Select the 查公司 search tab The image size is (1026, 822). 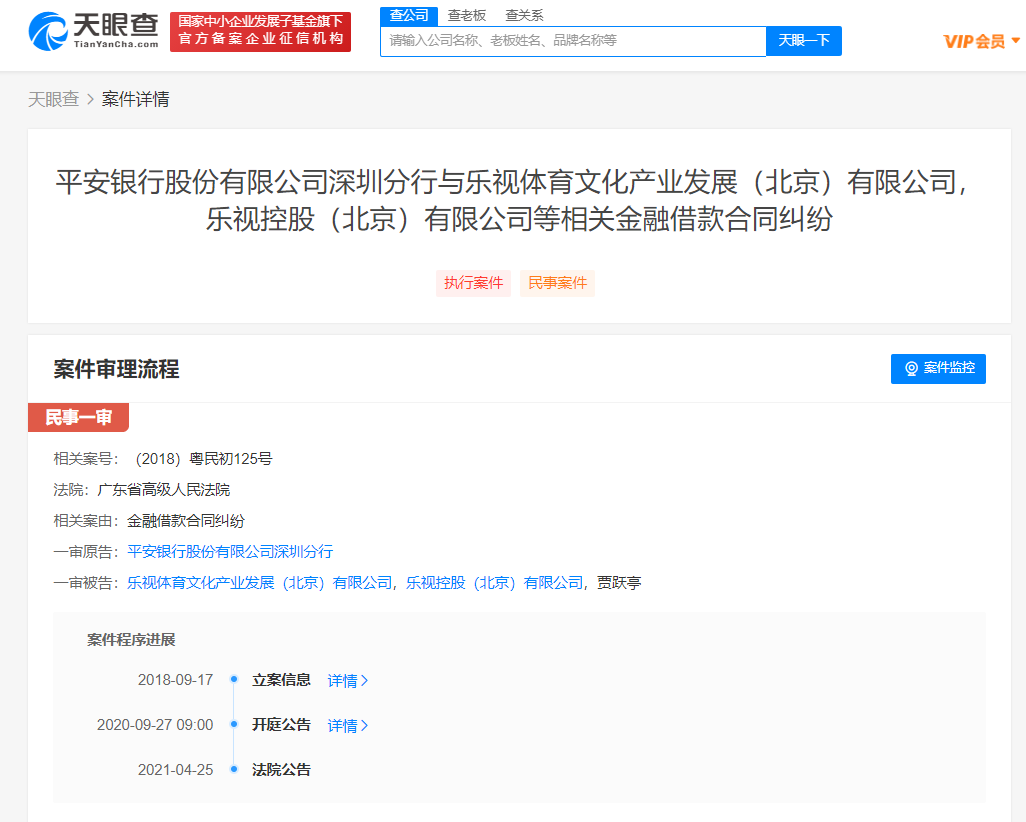408,15
